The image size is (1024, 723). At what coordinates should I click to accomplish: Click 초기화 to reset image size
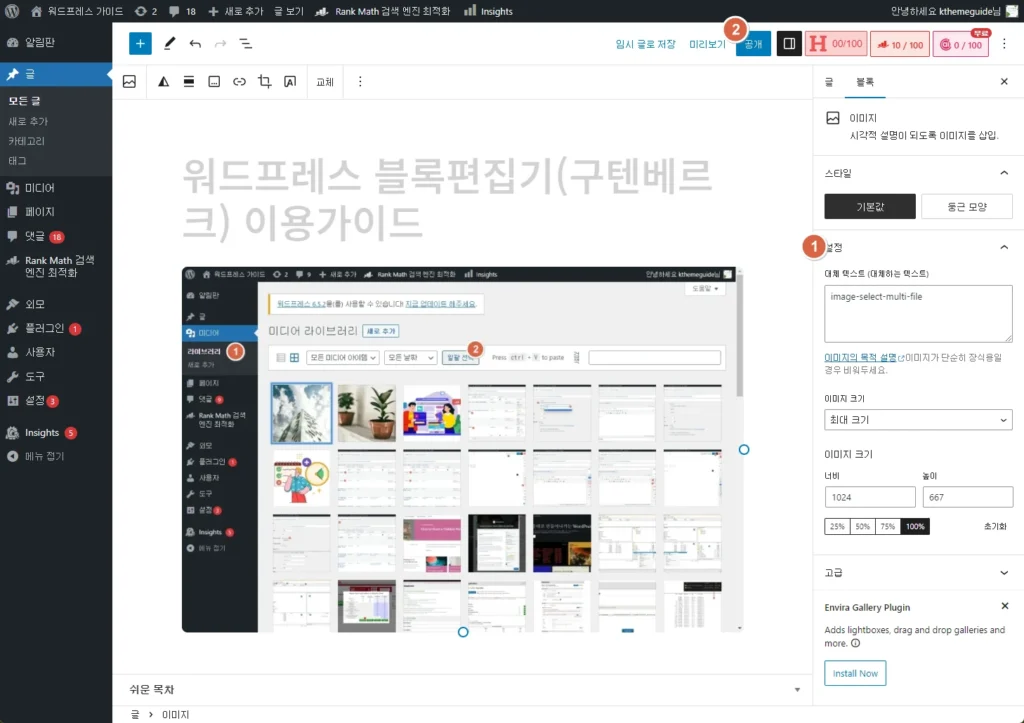[x=995, y=526]
